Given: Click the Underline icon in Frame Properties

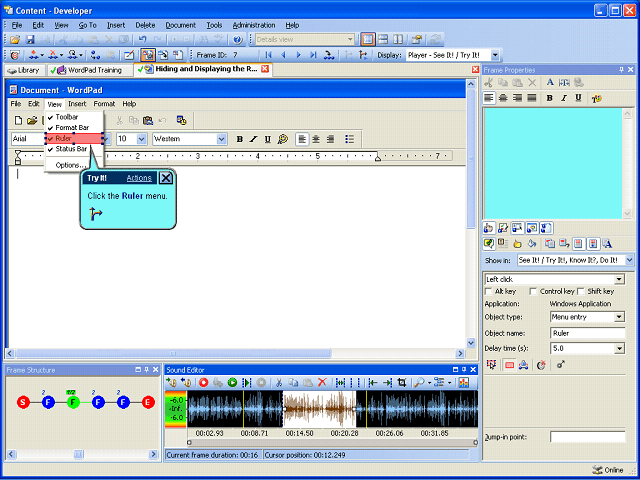Looking at the screenshot, I should [x=578, y=98].
